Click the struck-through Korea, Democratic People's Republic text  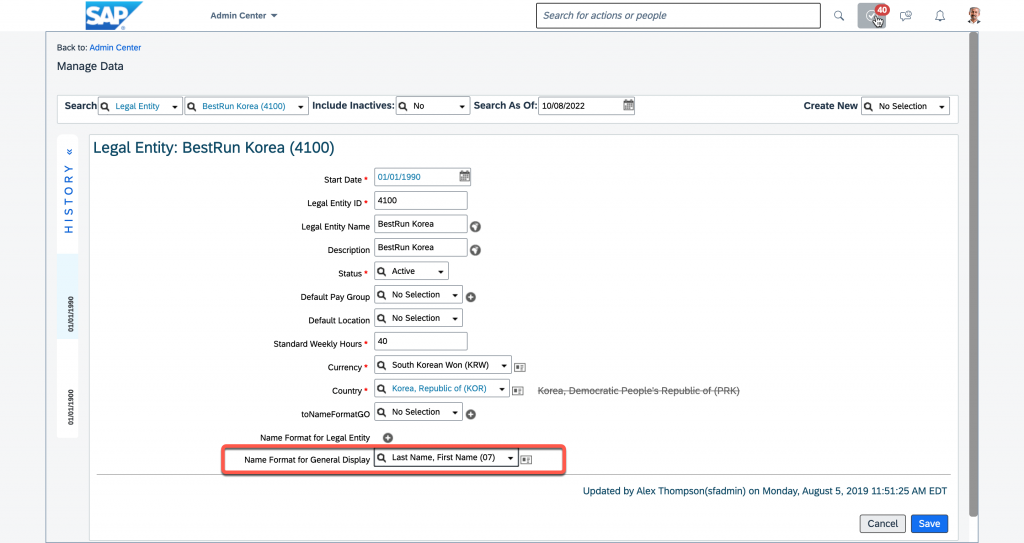[x=638, y=391]
